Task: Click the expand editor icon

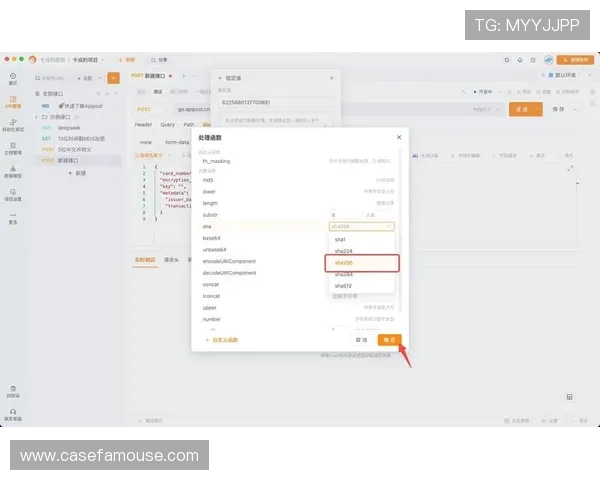Action: [x=569, y=169]
